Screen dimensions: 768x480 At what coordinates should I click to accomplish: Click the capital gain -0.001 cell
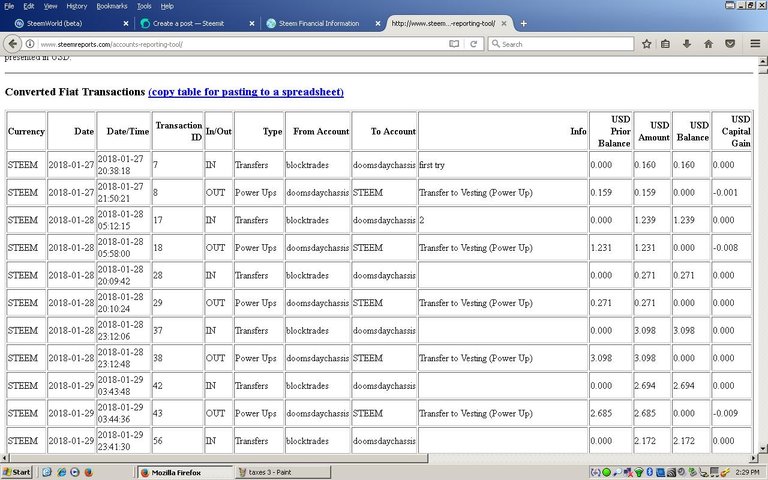coord(732,192)
